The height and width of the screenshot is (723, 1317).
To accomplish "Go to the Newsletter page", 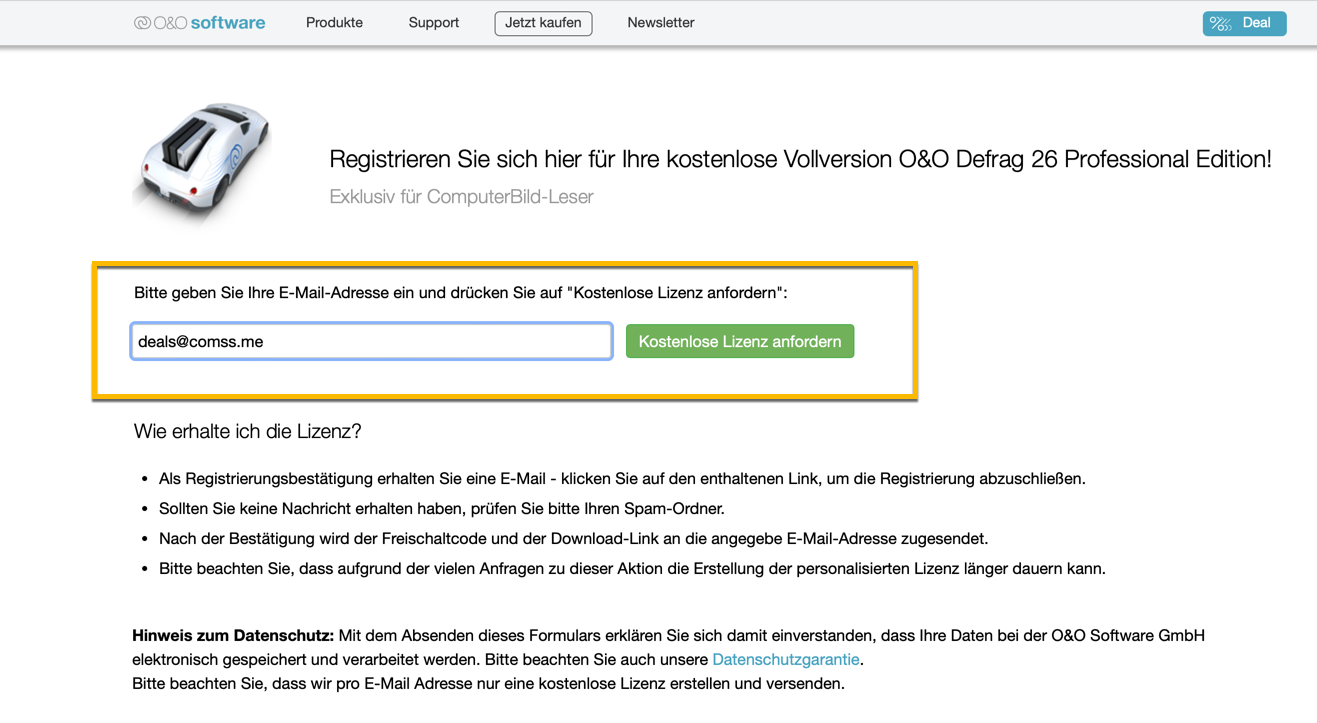I will pos(660,23).
